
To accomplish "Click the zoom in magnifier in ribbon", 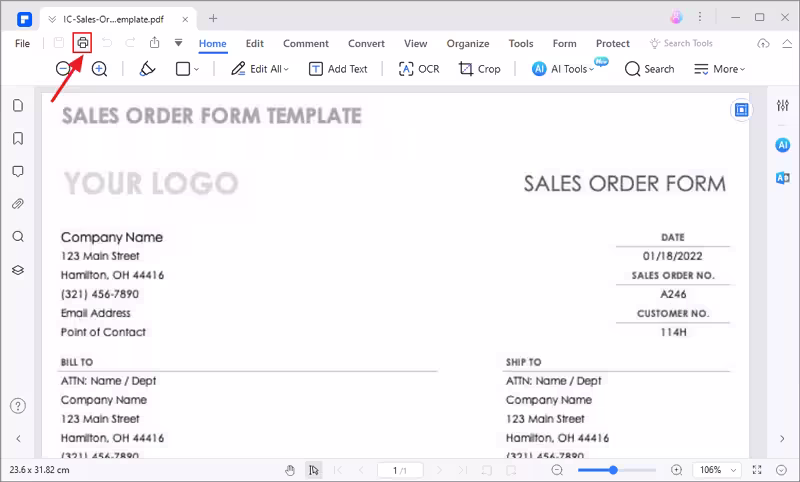I will [x=99, y=68].
